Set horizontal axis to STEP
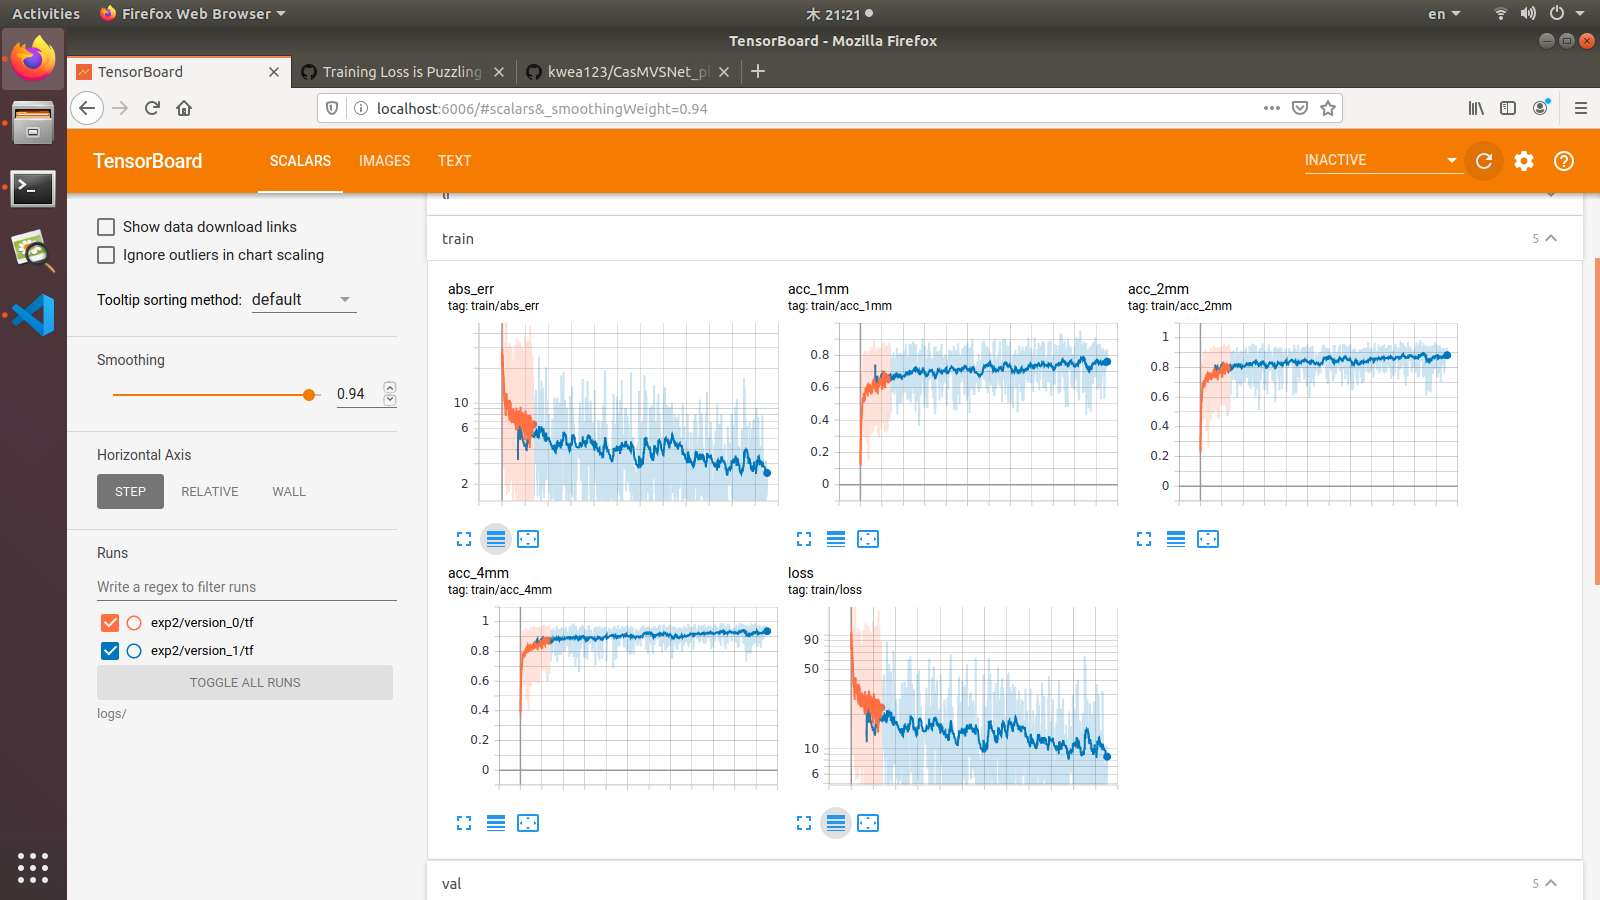The image size is (1600, 900). point(130,491)
